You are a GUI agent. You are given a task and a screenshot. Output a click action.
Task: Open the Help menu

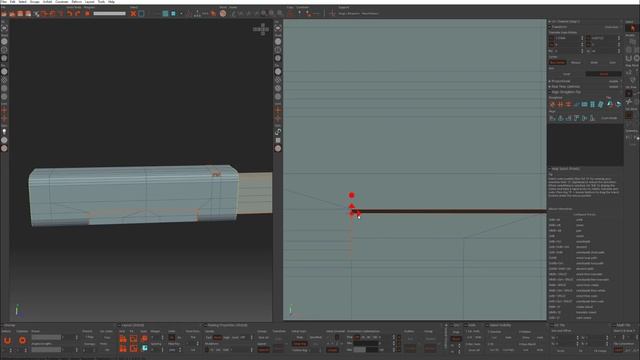pyautogui.click(x=111, y=2)
